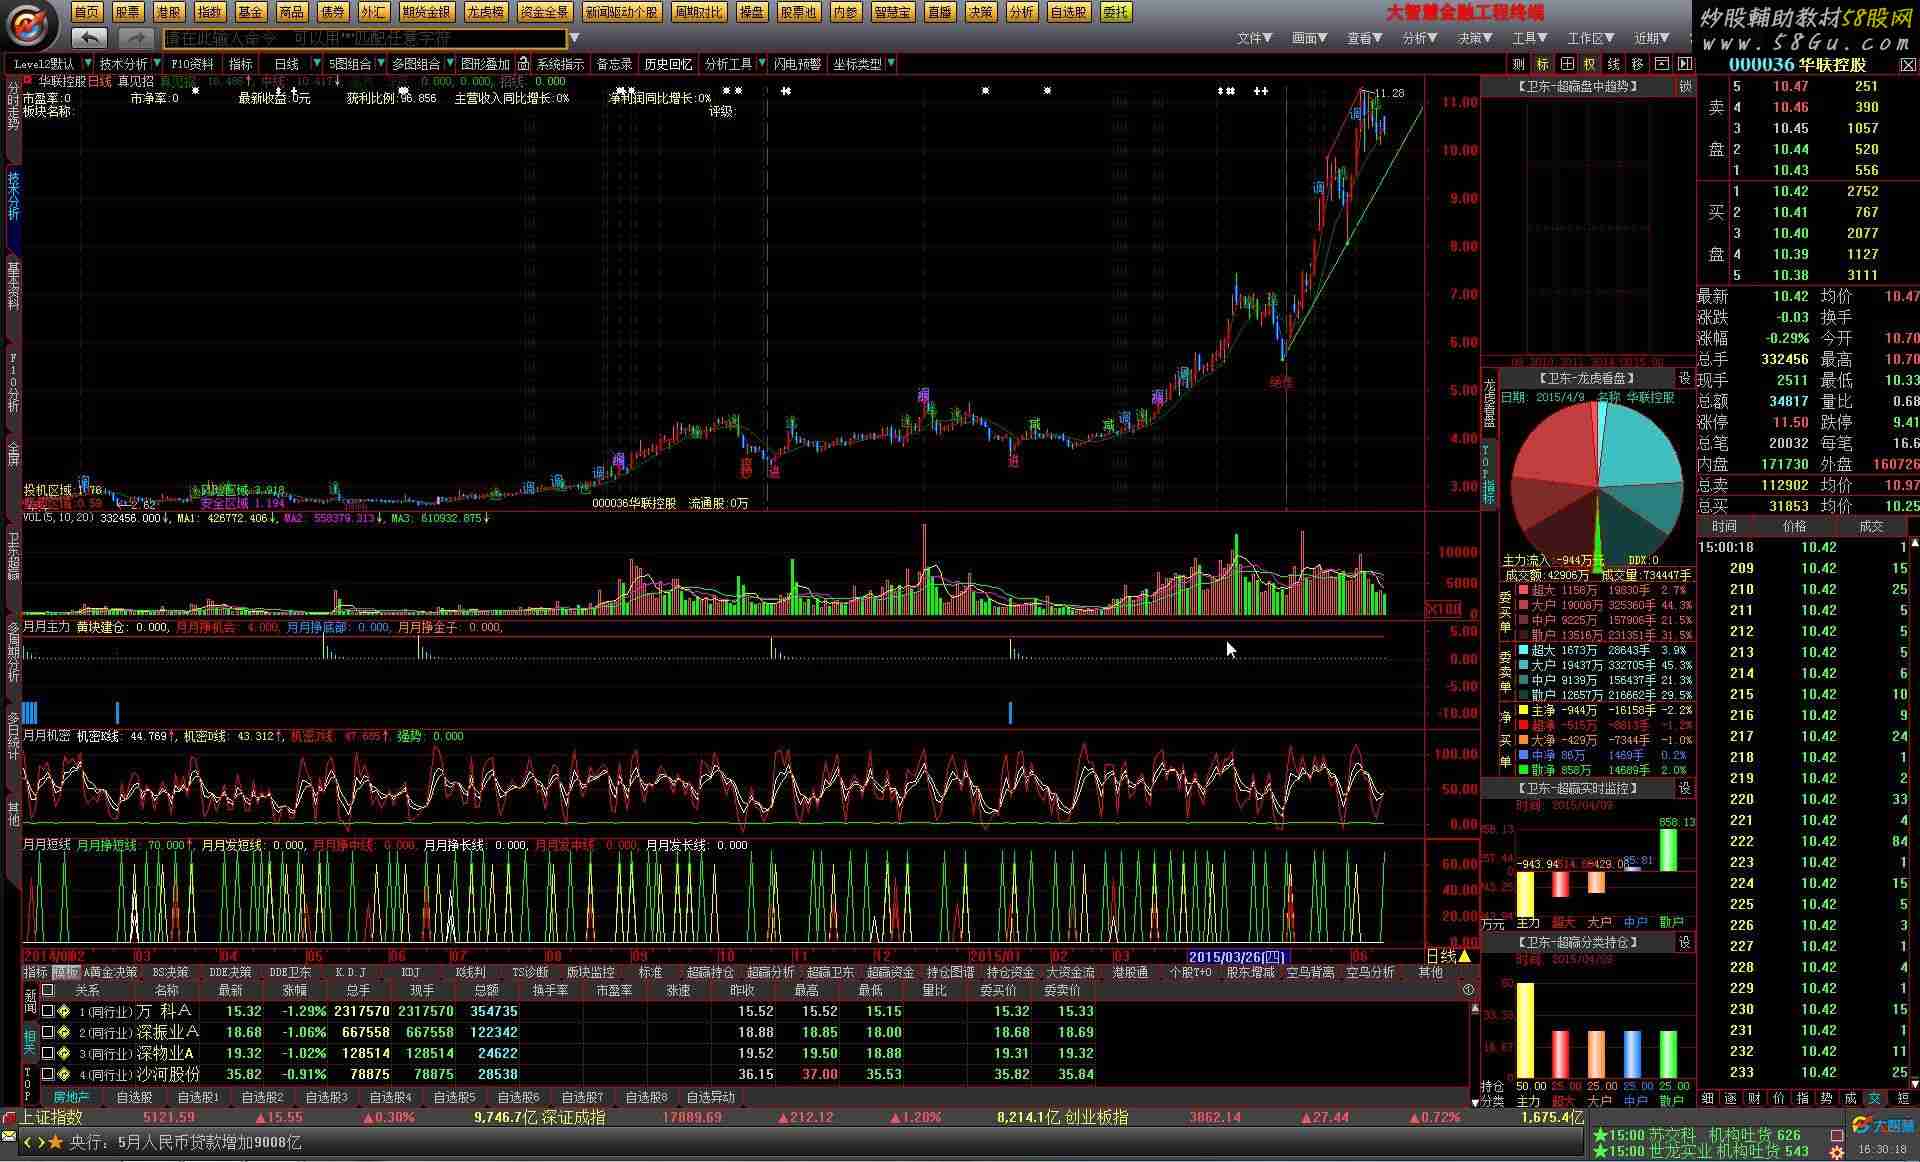
Task: Select the 超赢资金 indicator tab
Action: tap(890, 972)
